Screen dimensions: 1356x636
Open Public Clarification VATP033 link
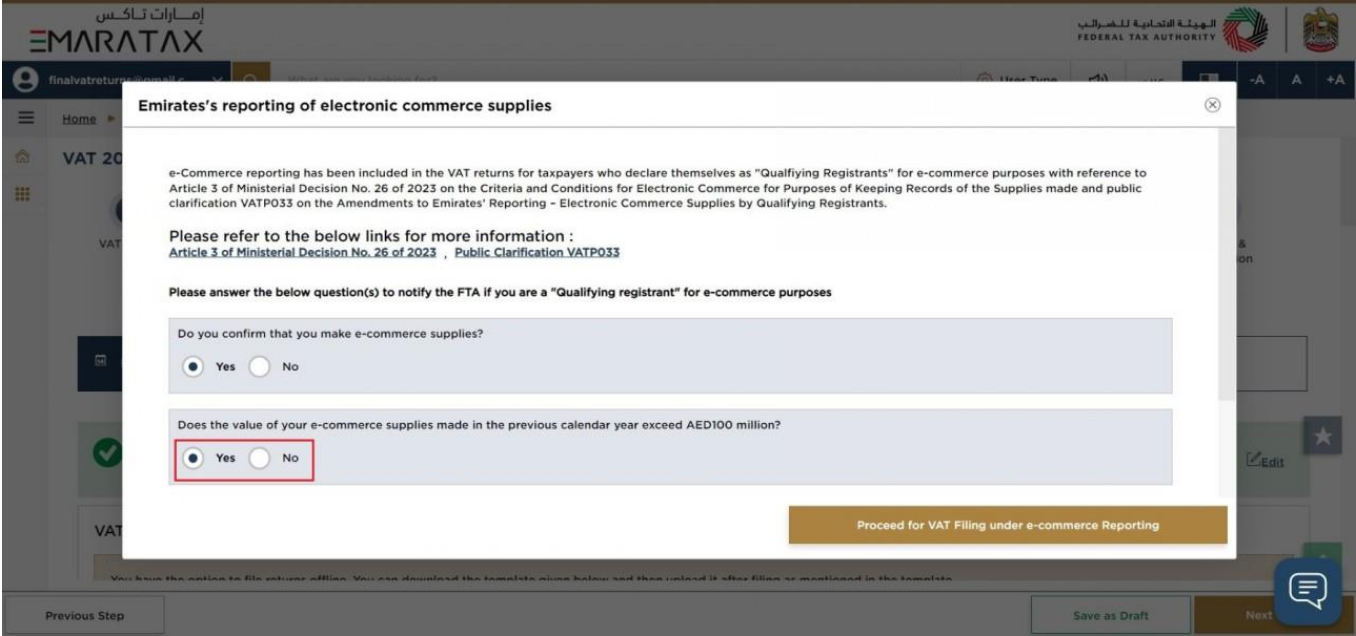tap(537, 253)
